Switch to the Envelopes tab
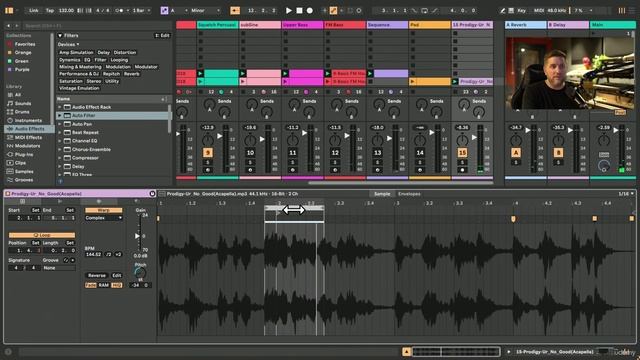The width and height of the screenshot is (640, 360). [409, 194]
